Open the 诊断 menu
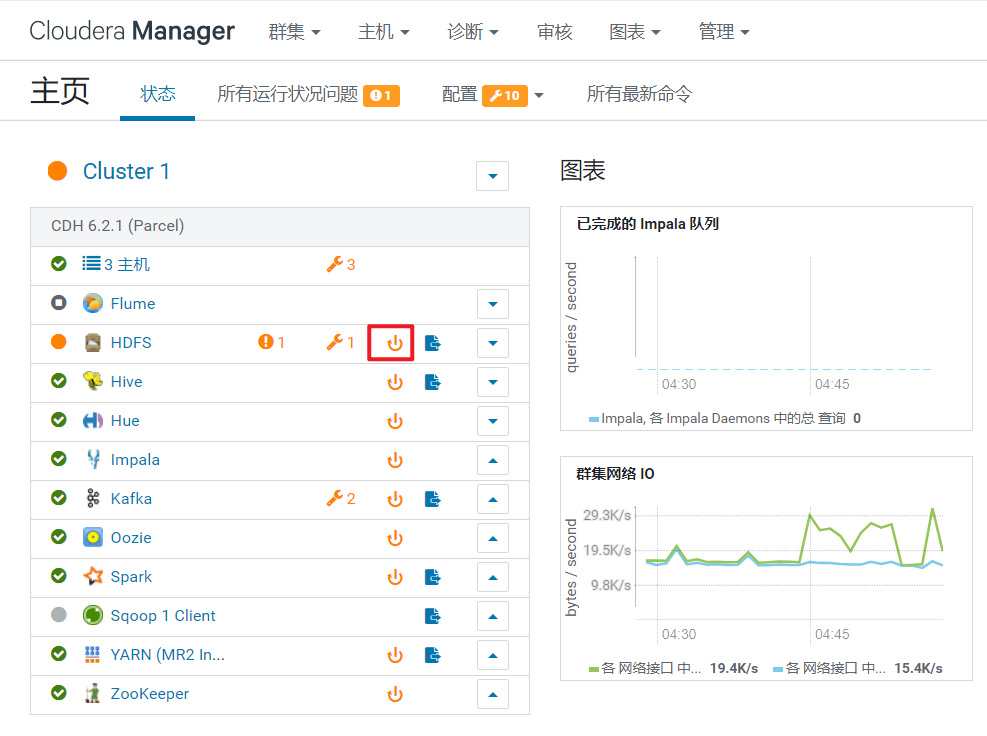 pos(473,31)
